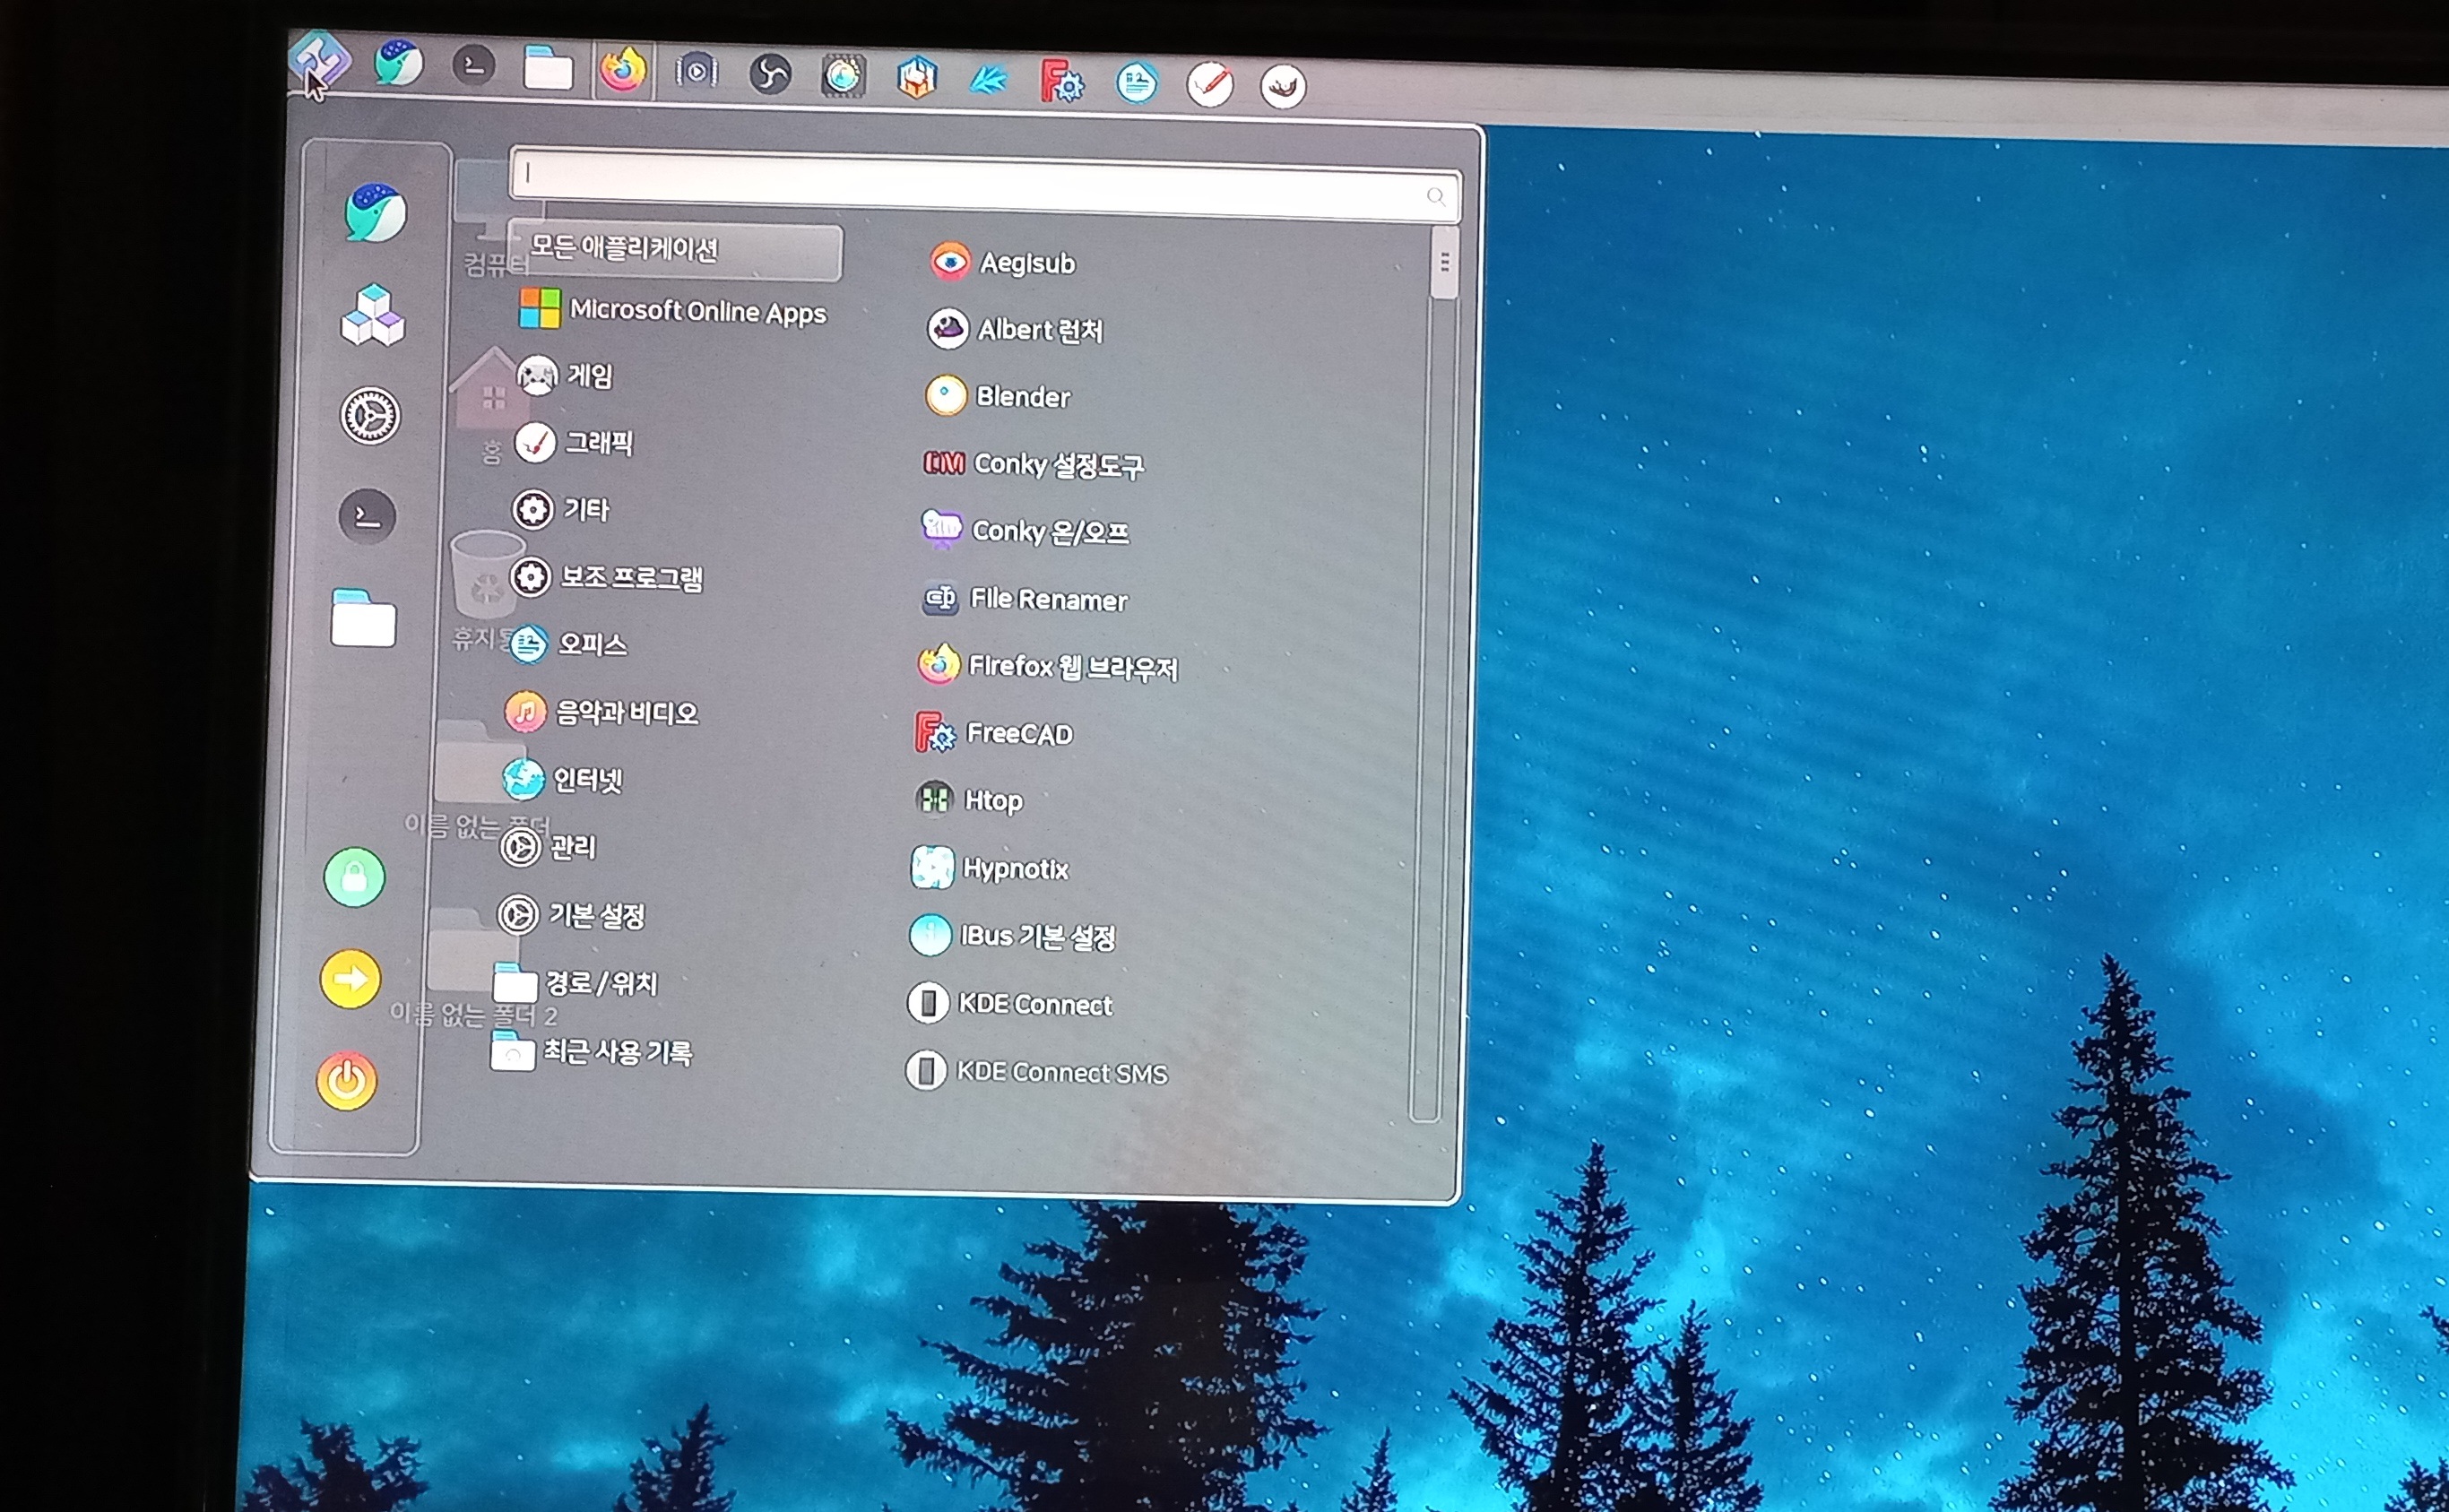Select the 그래픽 category
Viewport: 2449px width, 1512px height.
[x=574, y=442]
